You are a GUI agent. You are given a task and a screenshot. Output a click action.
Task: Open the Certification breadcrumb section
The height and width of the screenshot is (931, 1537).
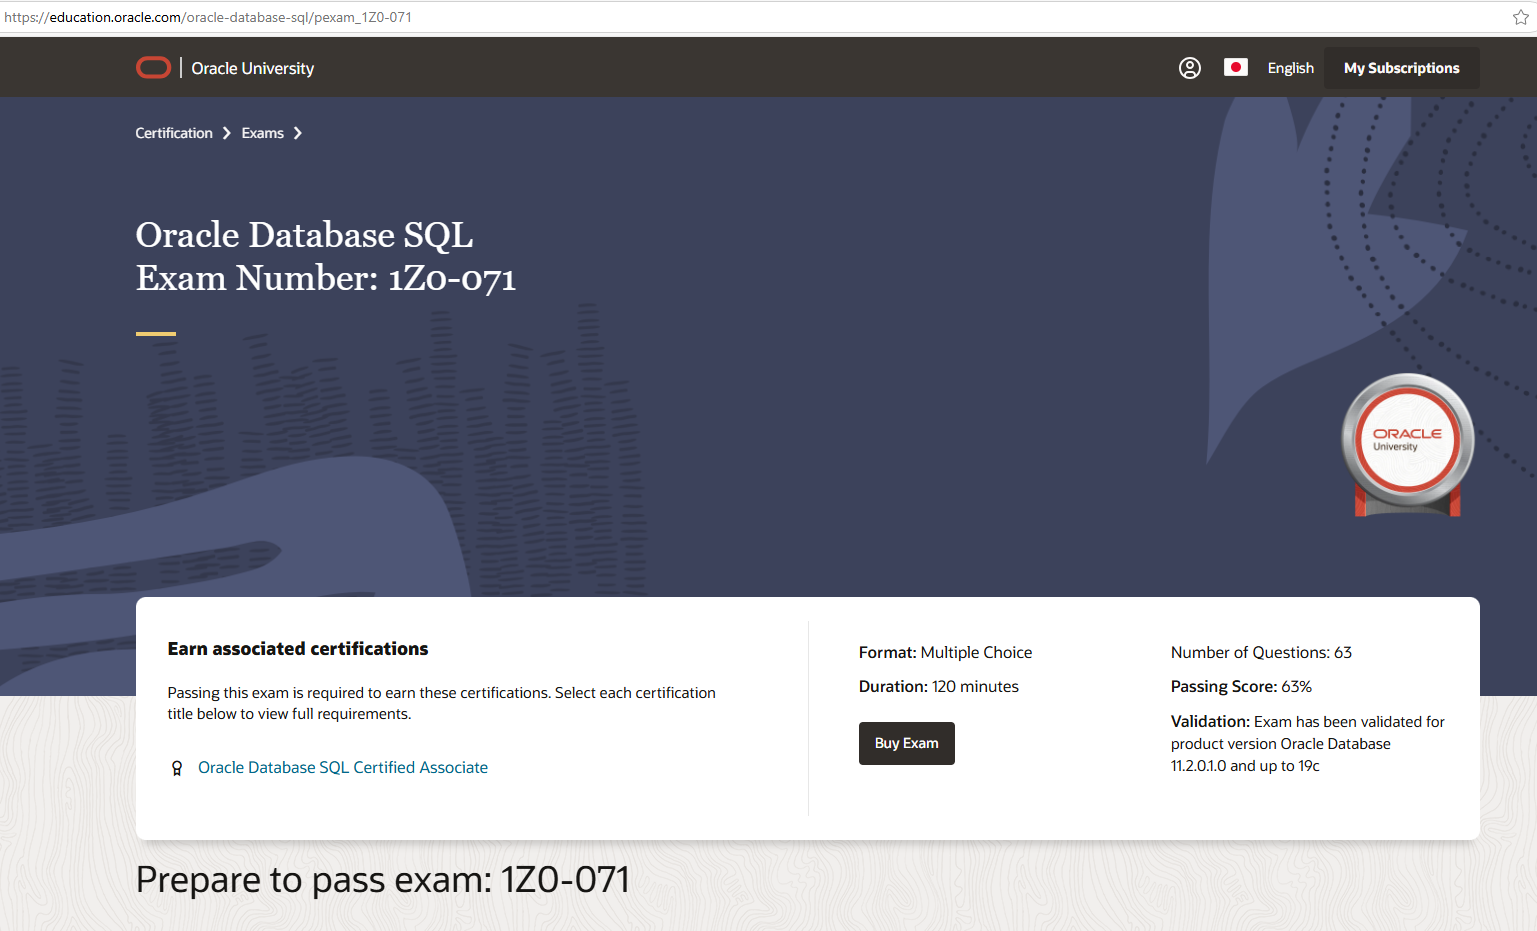tap(174, 132)
